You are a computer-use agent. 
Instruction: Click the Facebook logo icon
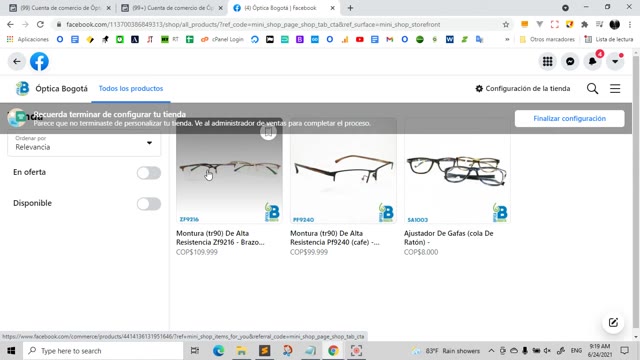point(39,62)
